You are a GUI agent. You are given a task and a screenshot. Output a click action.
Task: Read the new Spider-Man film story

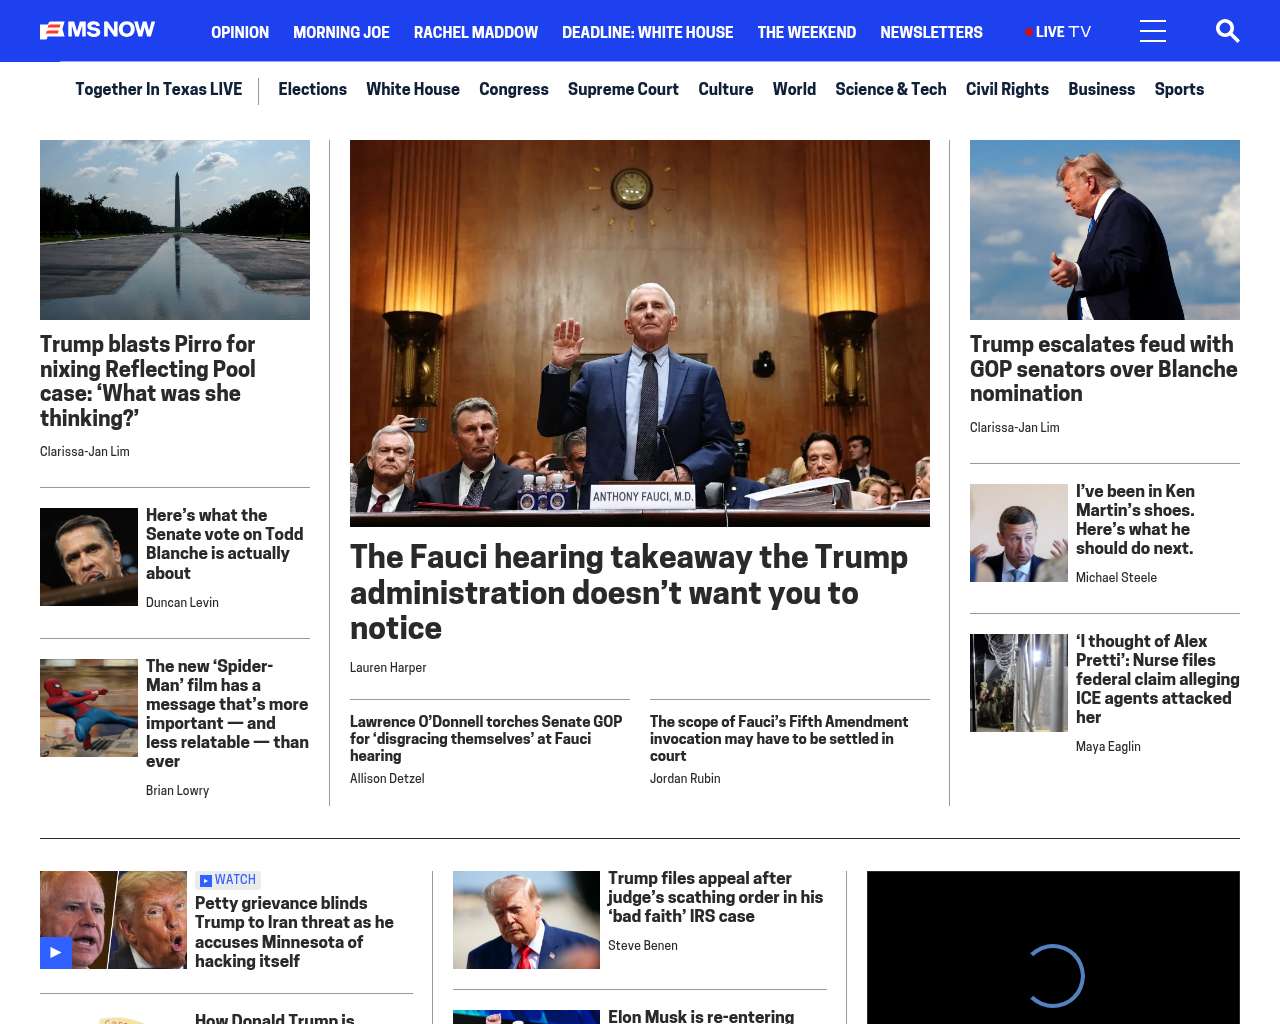point(227,713)
